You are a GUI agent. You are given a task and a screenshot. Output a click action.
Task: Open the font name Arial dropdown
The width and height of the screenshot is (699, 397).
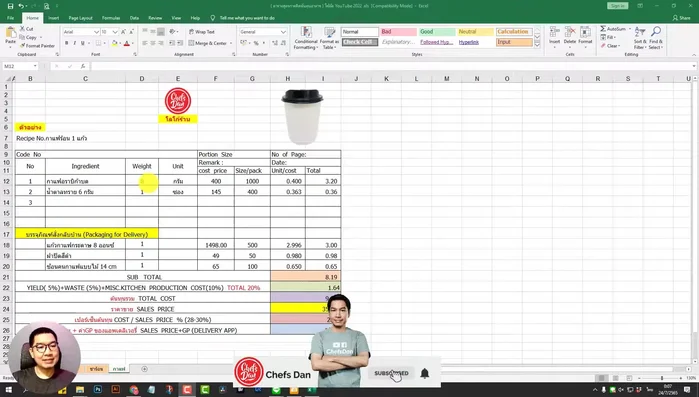click(x=96, y=32)
